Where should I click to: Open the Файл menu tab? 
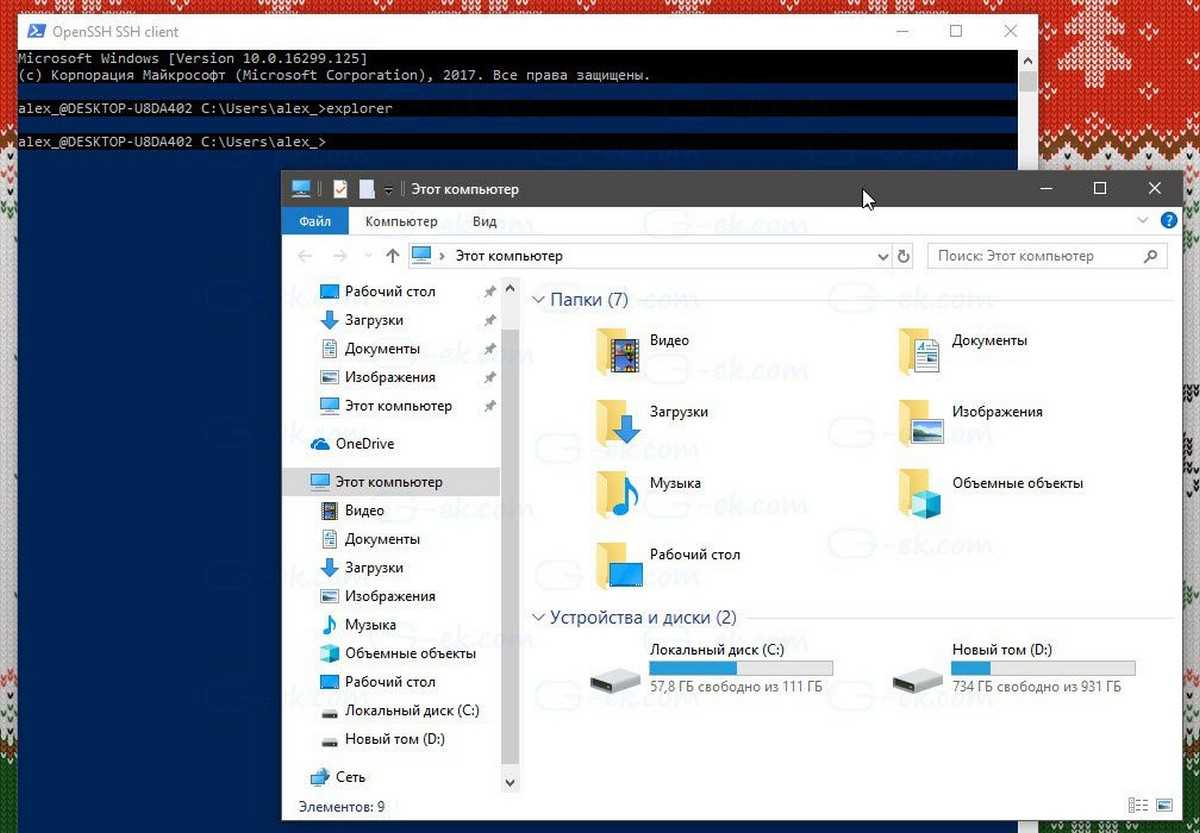click(314, 221)
